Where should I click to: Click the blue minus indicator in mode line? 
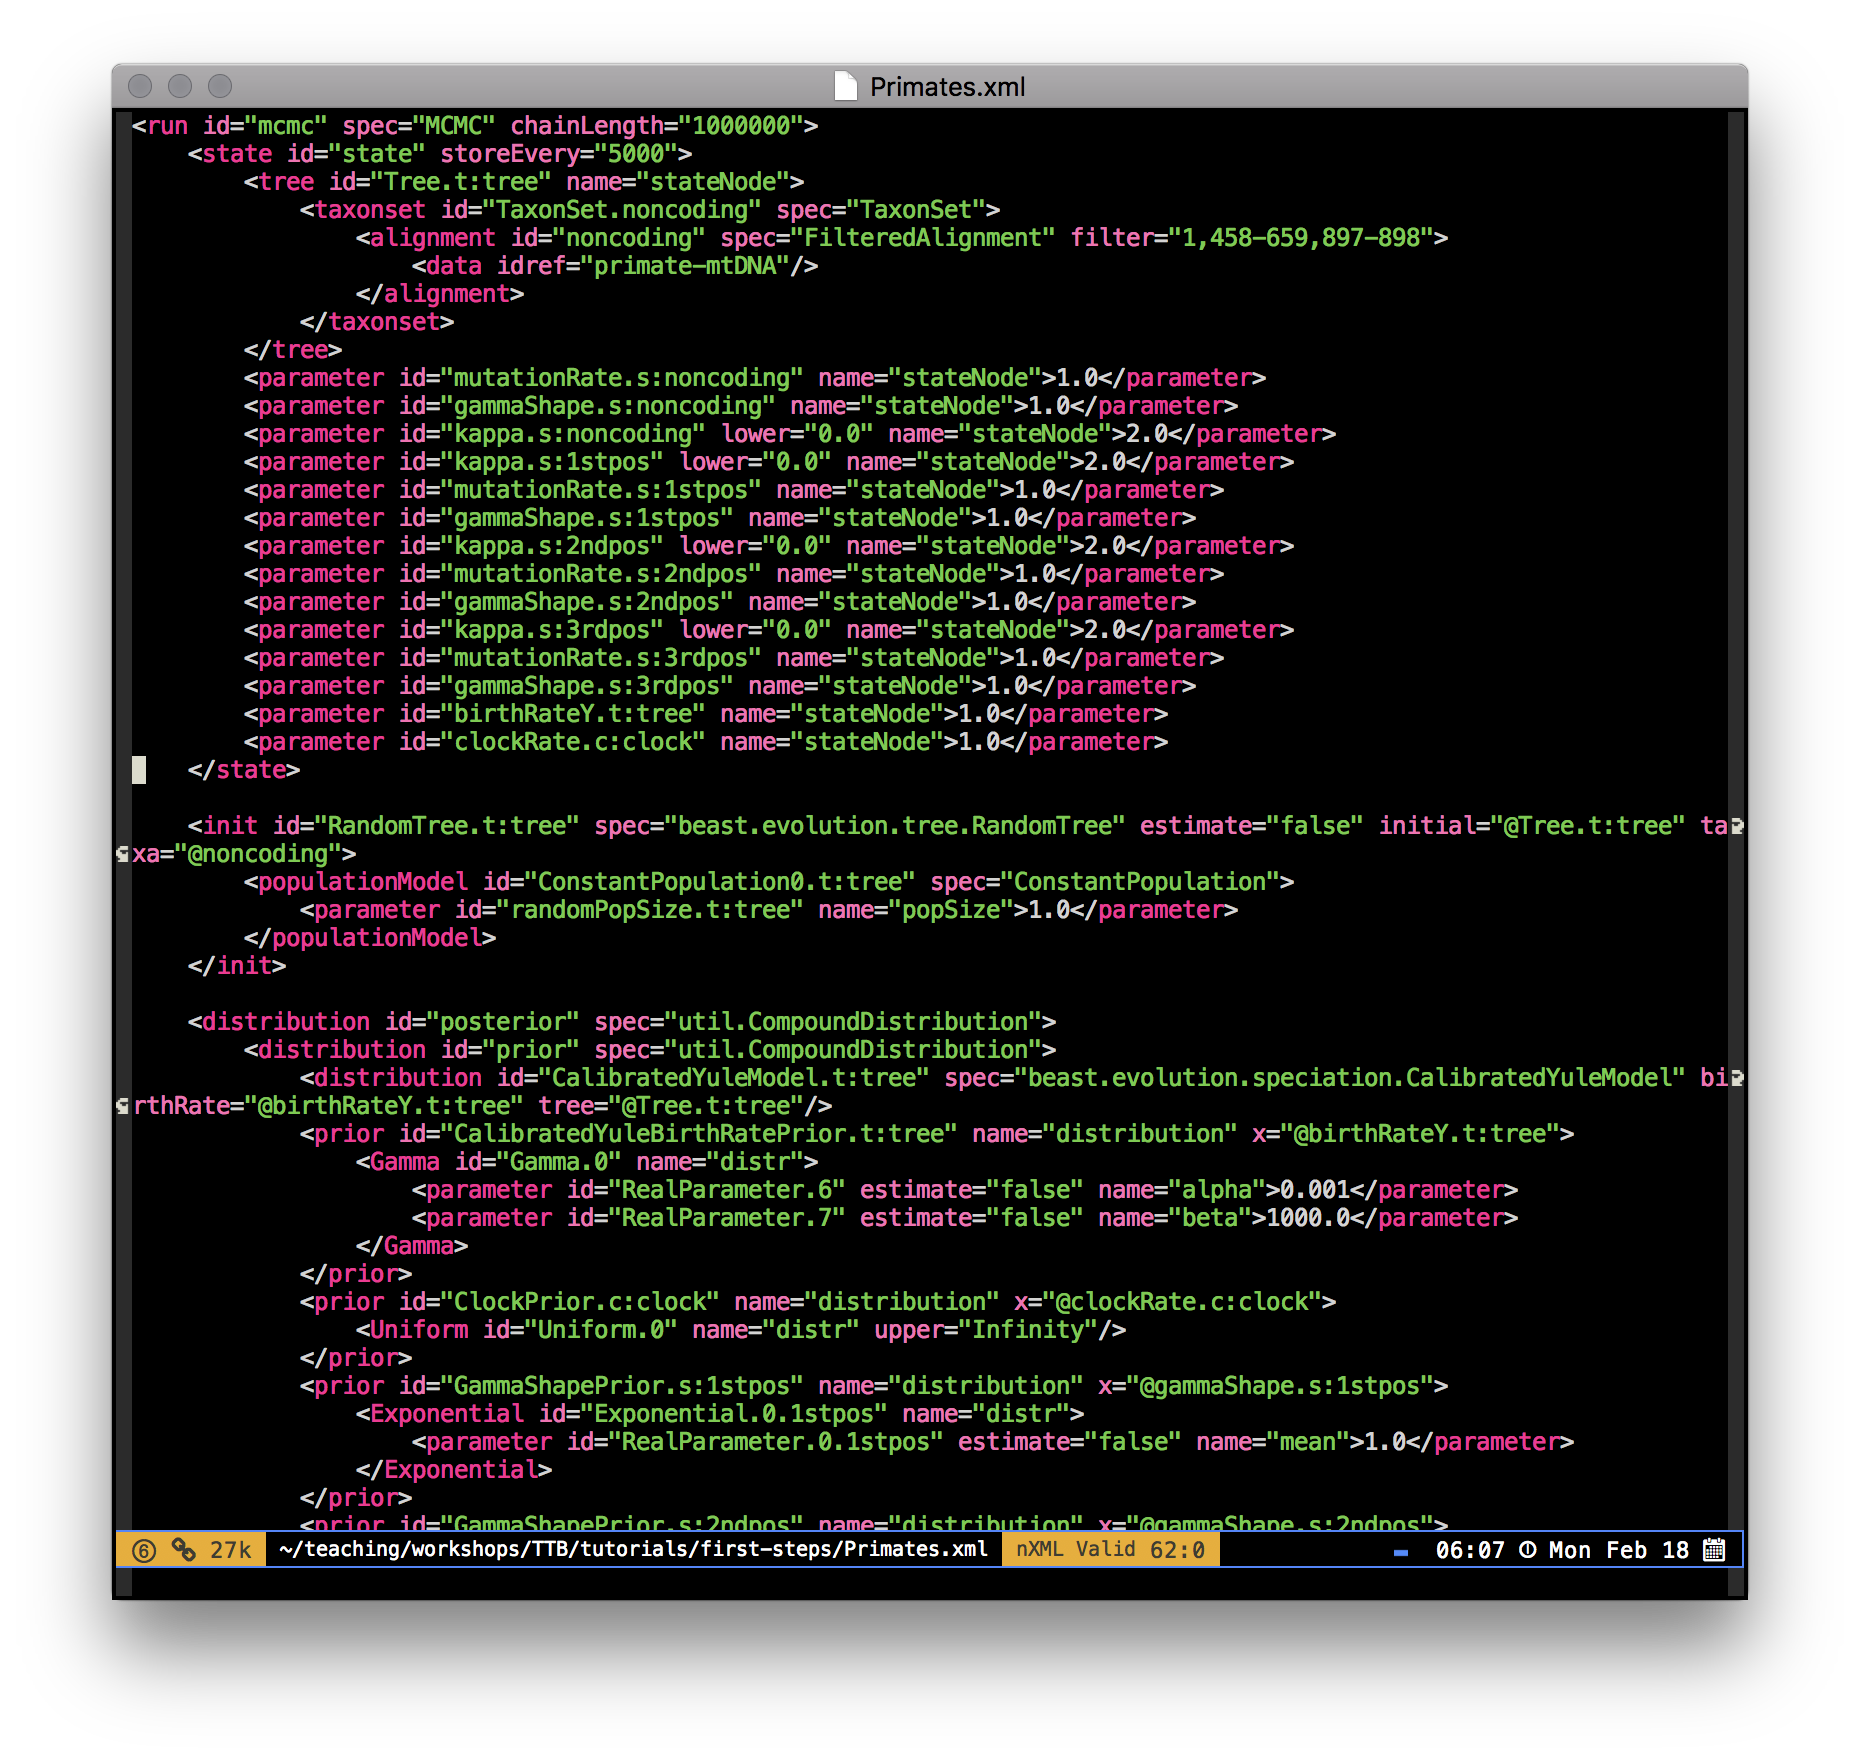(1400, 1552)
